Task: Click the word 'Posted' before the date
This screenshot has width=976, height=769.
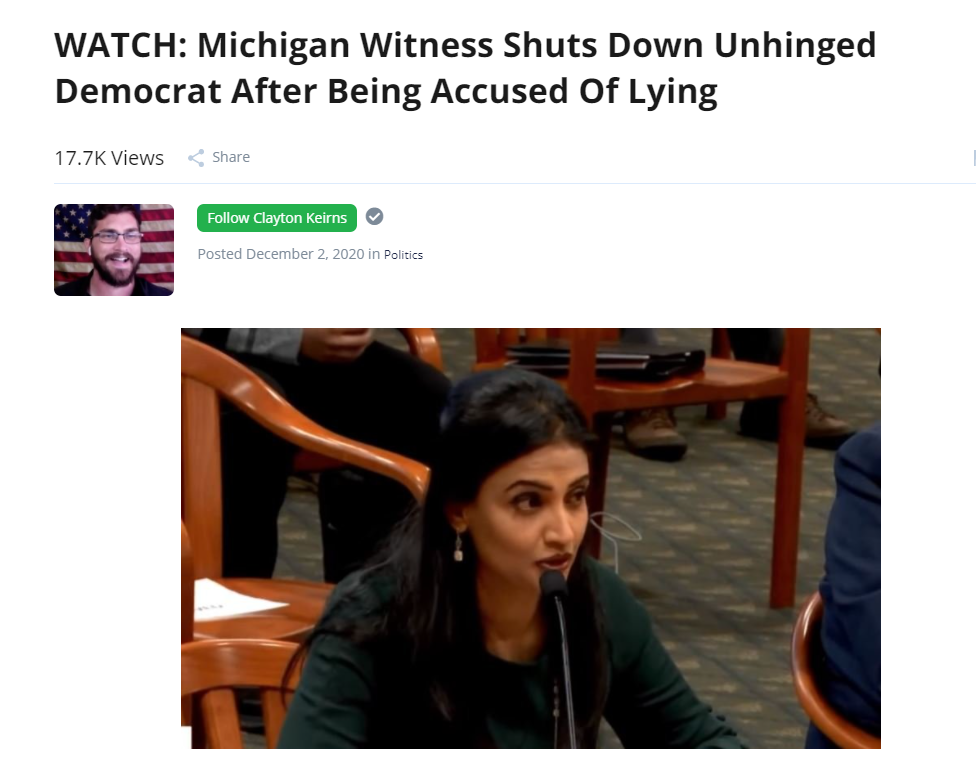Action: click(220, 254)
